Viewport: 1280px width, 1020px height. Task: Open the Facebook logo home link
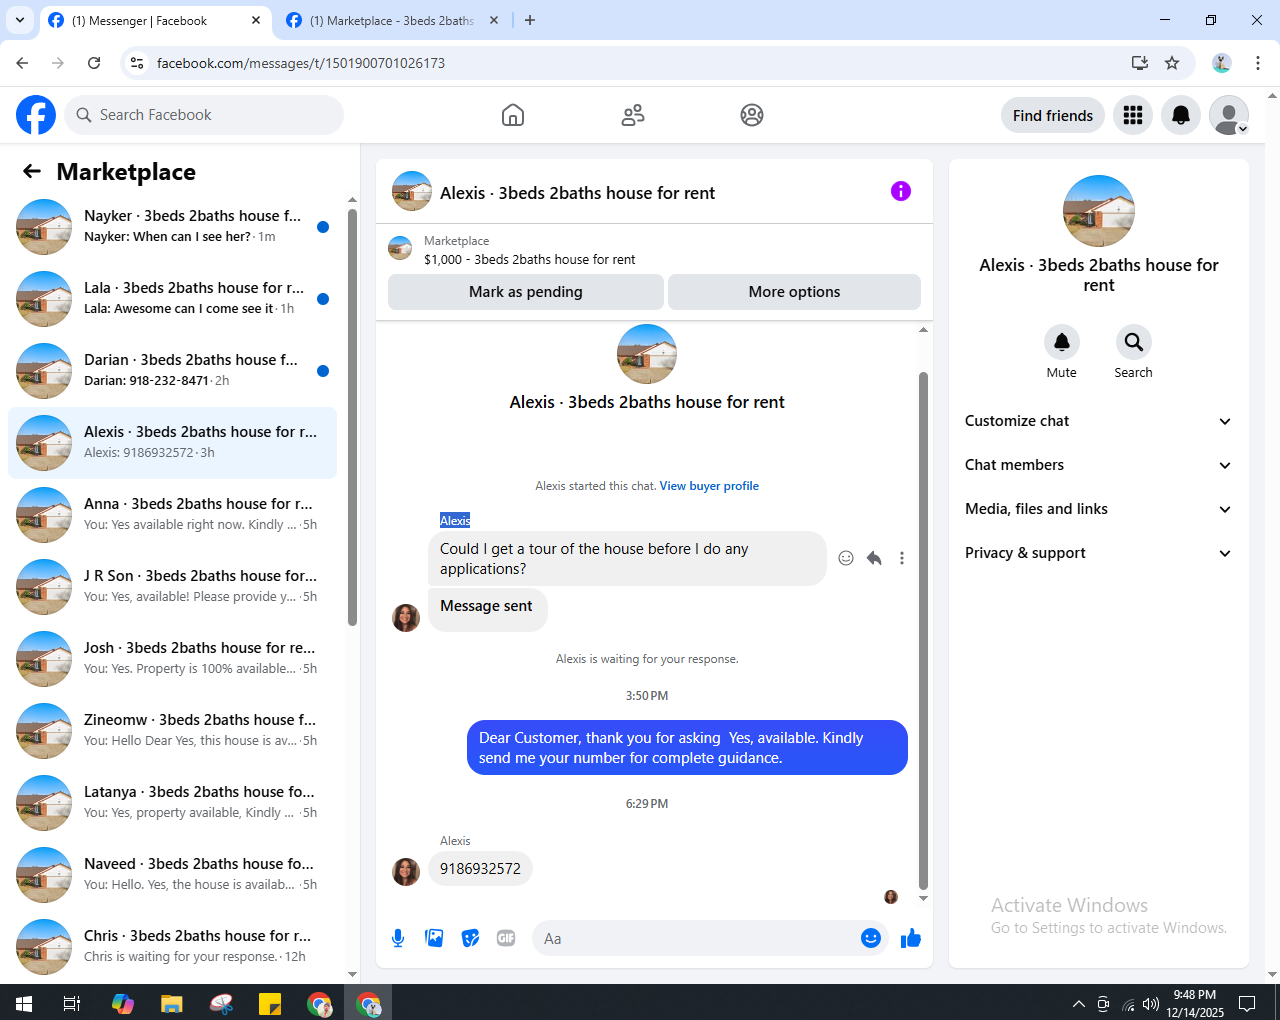pyautogui.click(x=36, y=115)
